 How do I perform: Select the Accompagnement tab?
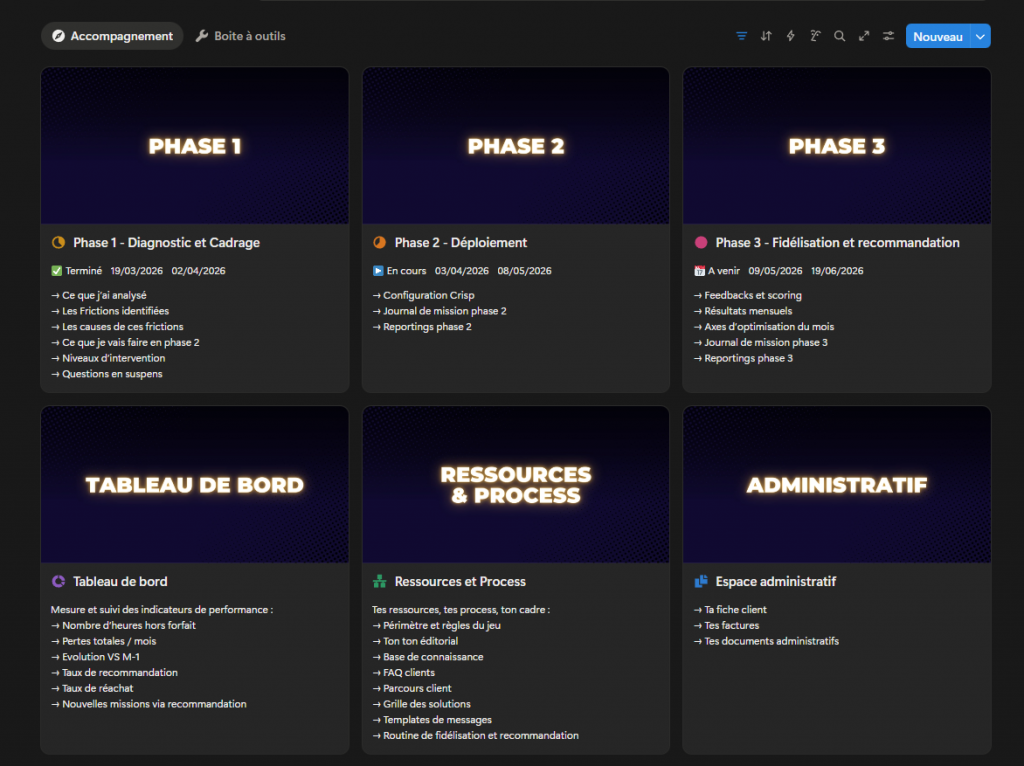[x=112, y=36]
